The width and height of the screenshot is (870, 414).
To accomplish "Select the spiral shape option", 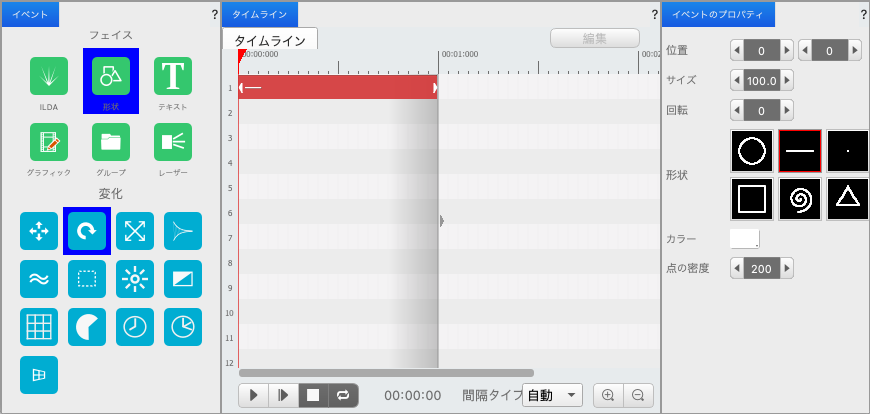I will tap(800, 199).
